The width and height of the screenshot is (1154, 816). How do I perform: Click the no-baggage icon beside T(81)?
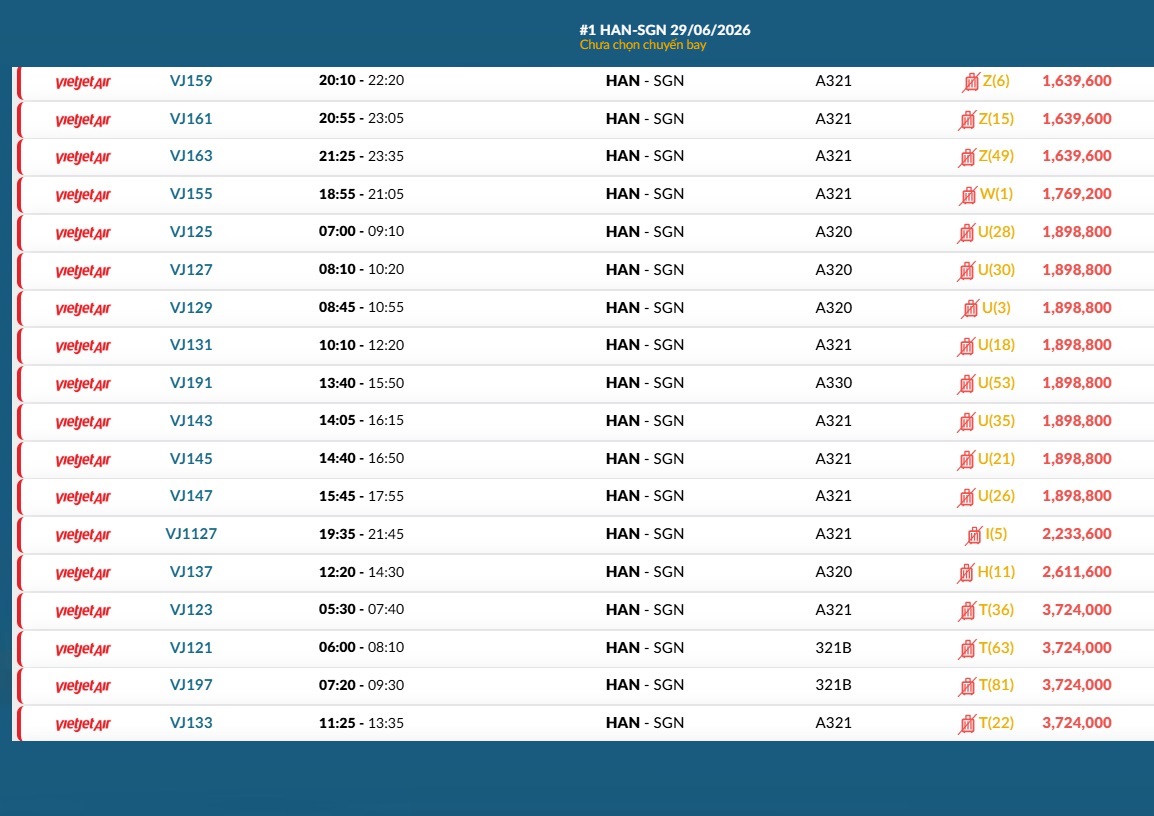[x=966, y=686]
